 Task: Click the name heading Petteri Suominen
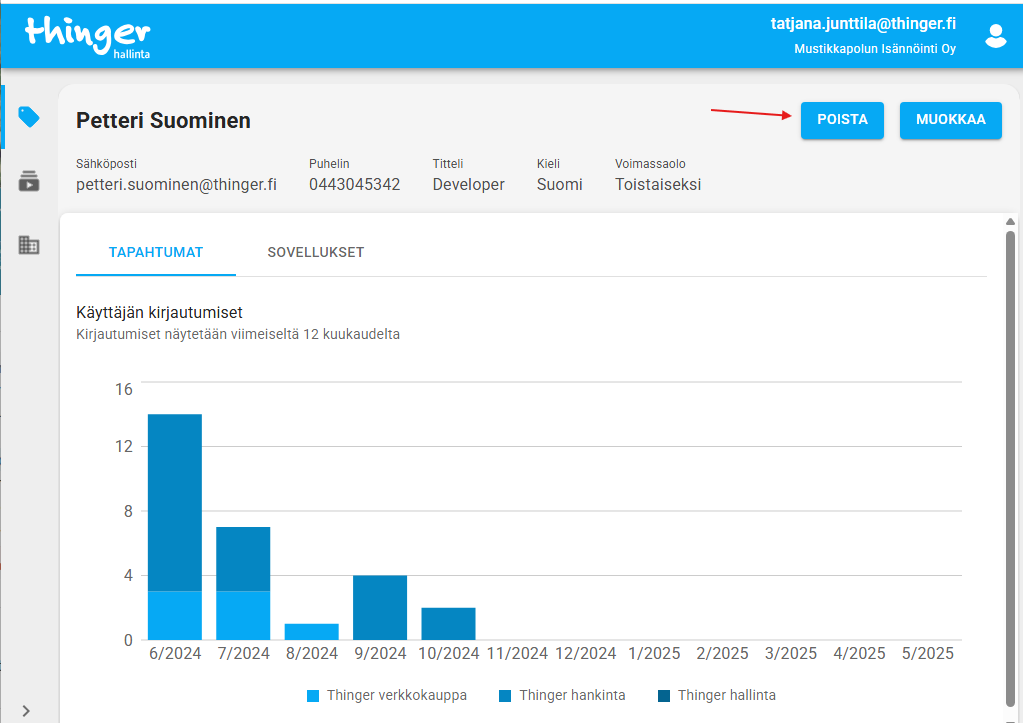point(163,121)
